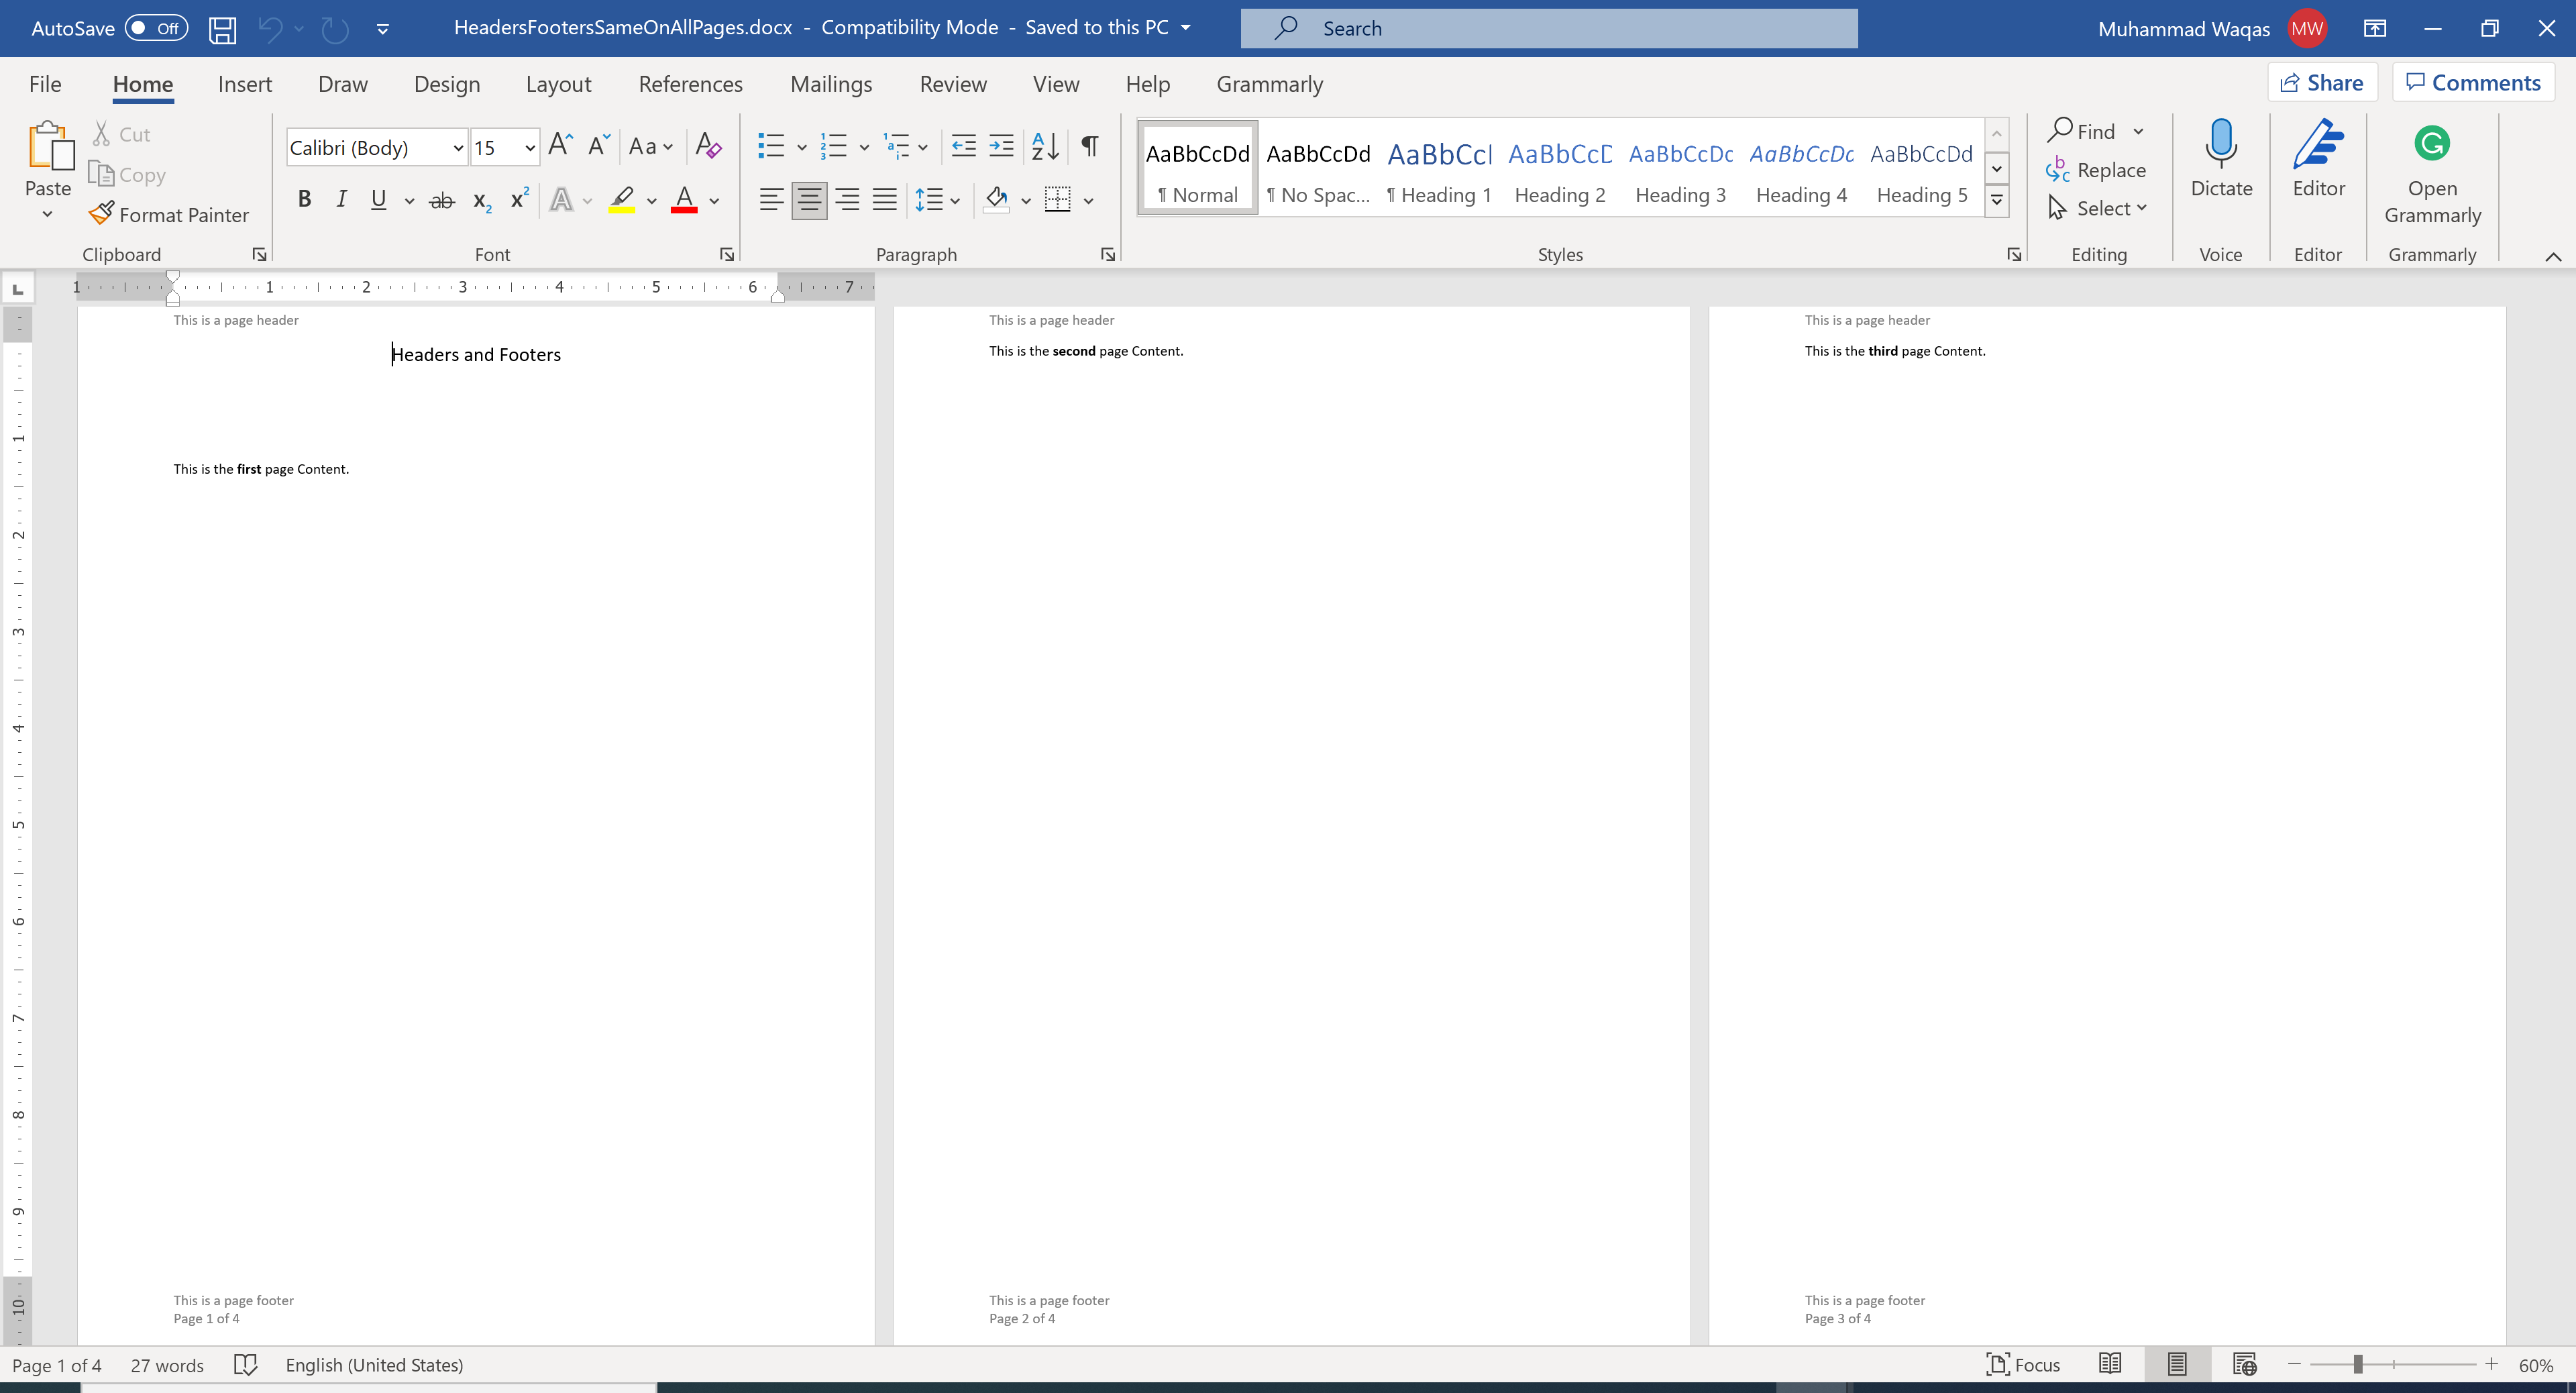Click the Clear All Formatting icon
Viewport: 2576px width, 1393px height.
tap(708, 146)
